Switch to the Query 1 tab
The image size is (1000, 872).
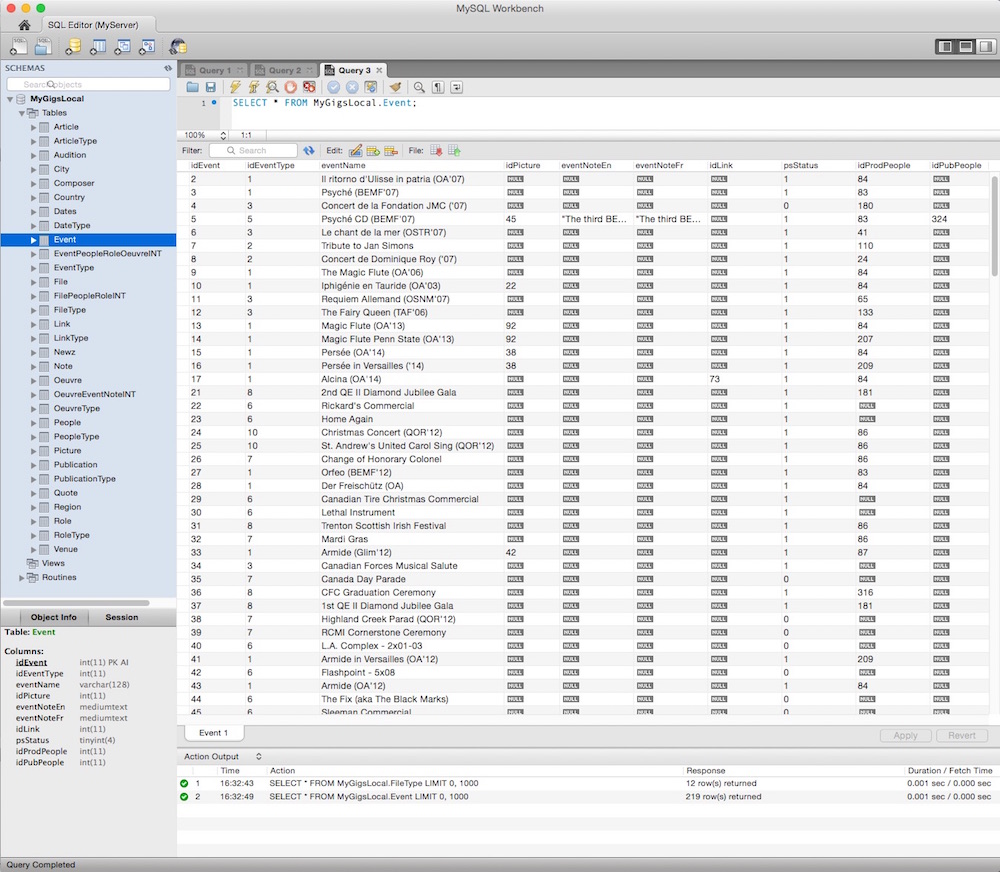(212, 70)
